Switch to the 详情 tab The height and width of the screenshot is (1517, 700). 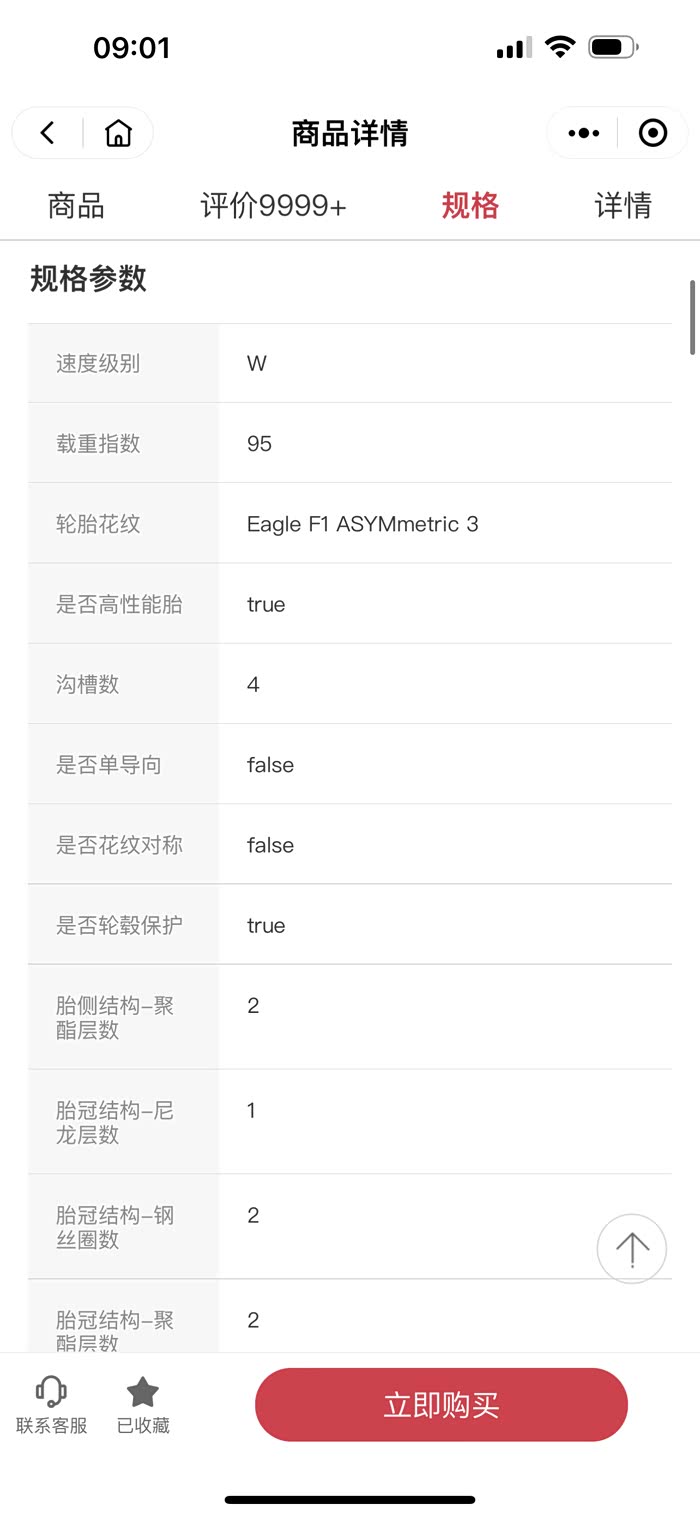pos(623,206)
